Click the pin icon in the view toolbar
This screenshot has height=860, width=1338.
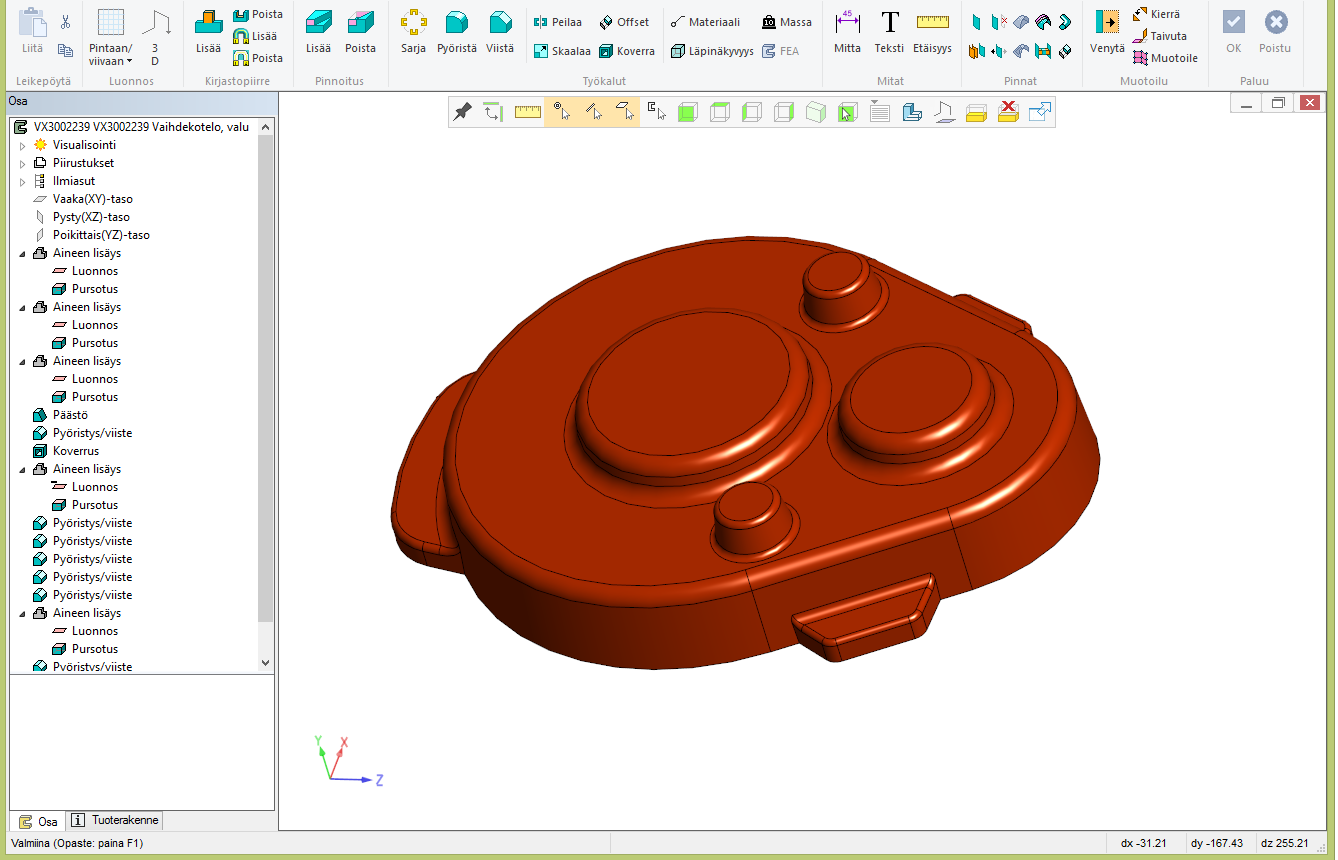point(462,112)
